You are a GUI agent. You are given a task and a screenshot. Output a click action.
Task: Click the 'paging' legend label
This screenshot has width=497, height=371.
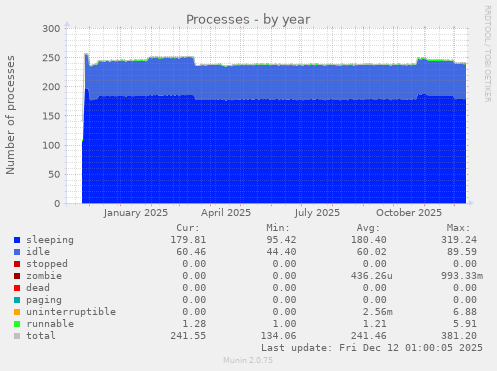point(44,300)
